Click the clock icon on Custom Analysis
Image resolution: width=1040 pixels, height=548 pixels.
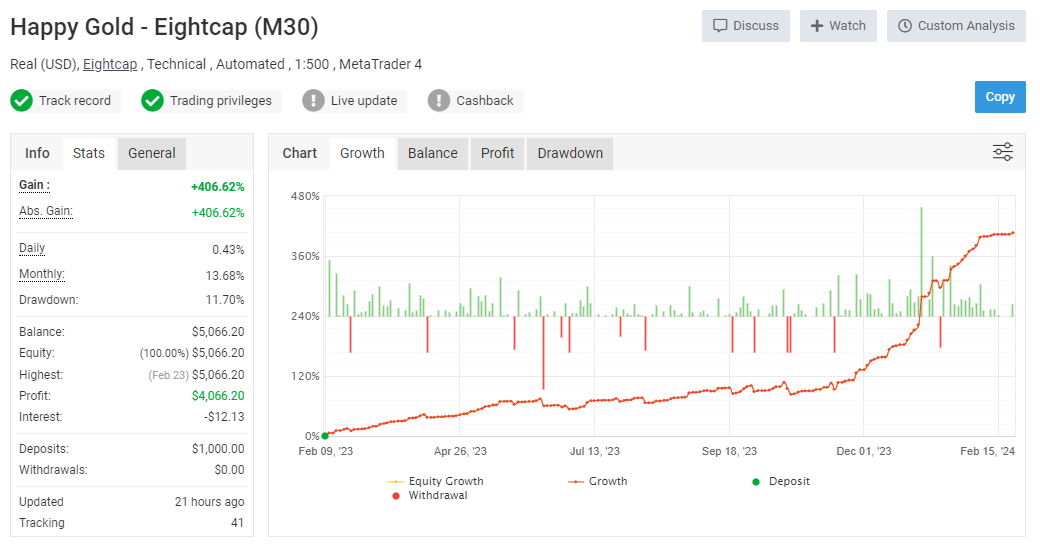[905, 26]
